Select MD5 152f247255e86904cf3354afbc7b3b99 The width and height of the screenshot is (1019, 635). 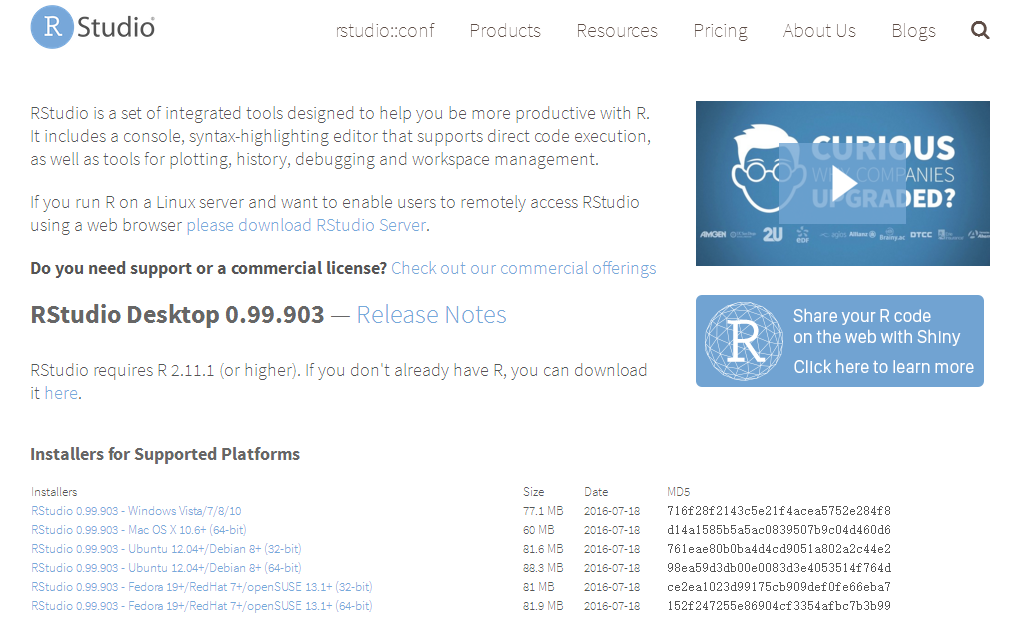(779, 605)
